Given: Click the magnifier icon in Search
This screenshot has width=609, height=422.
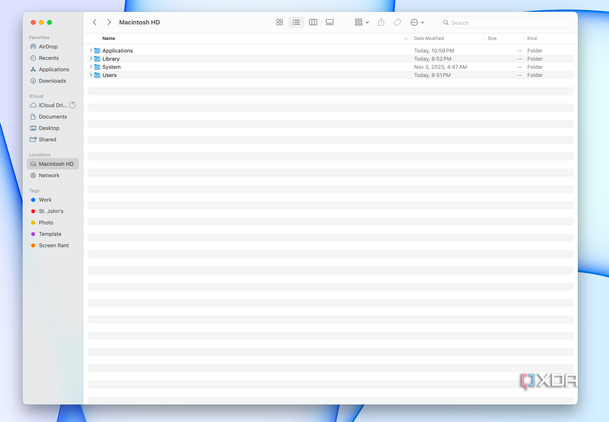Looking at the screenshot, I should [x=446, y=23].
